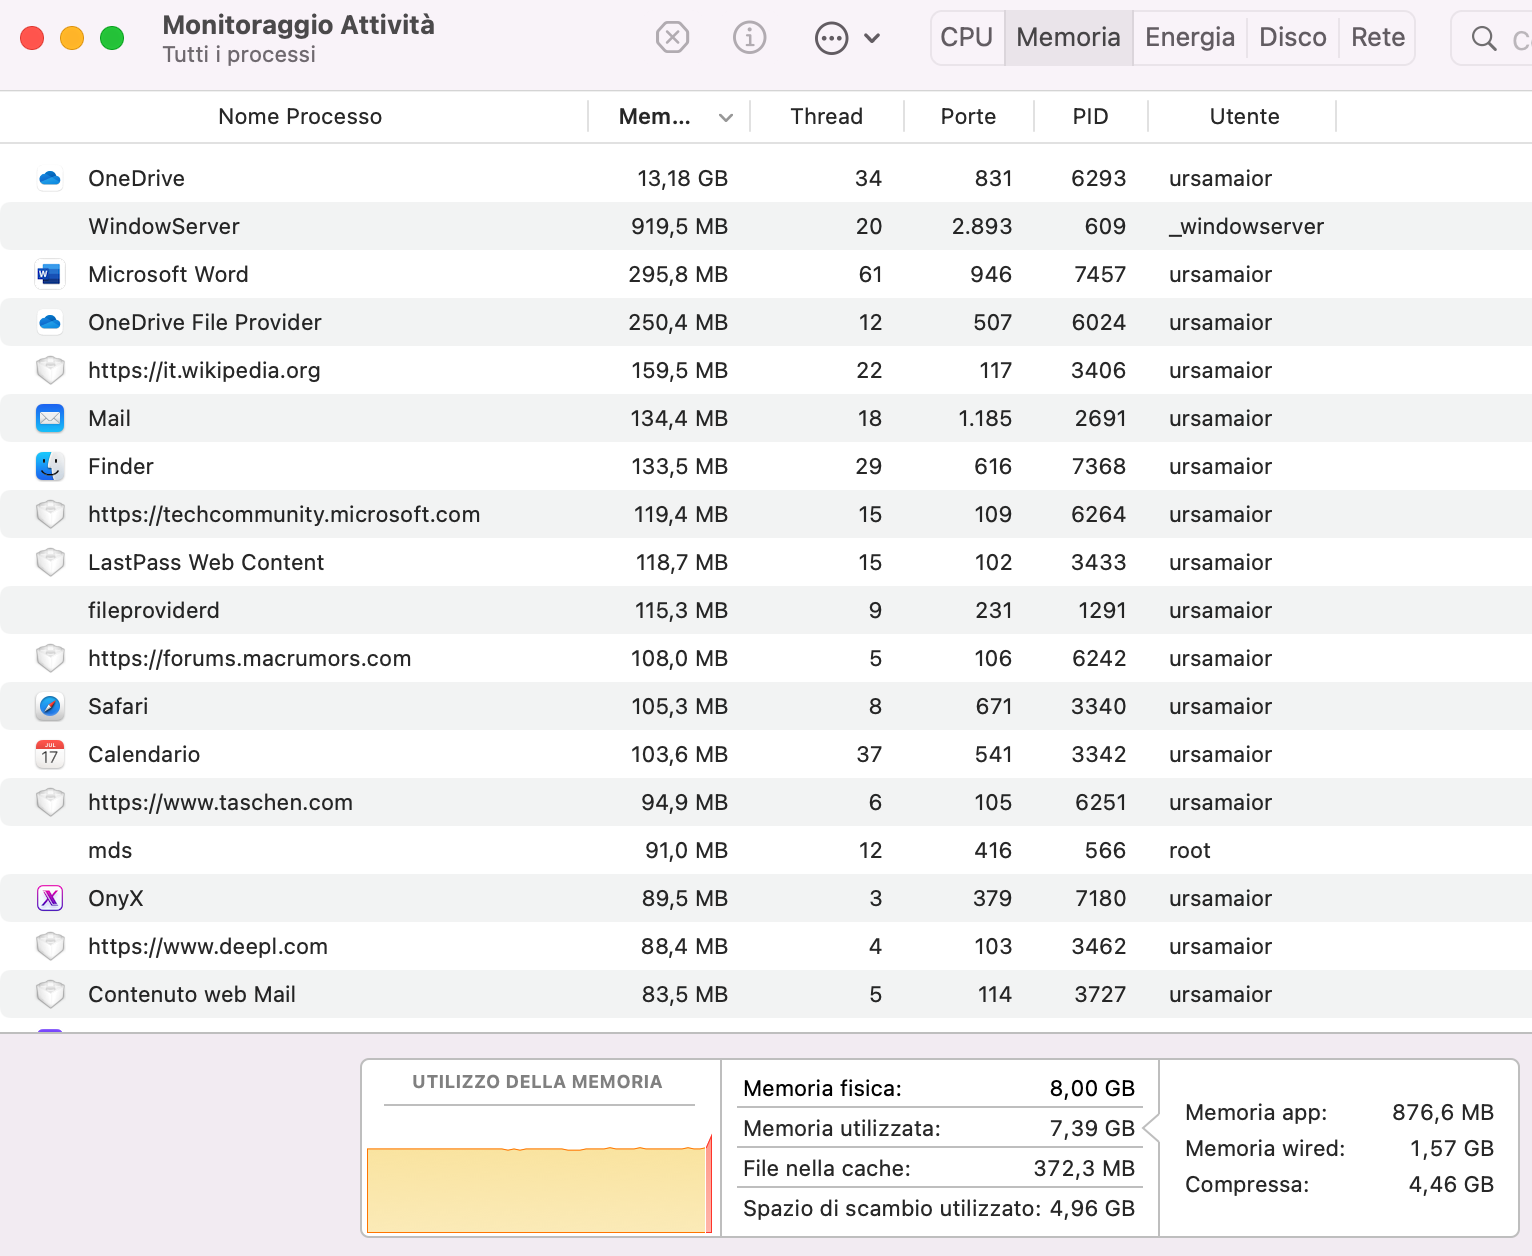
Task: Switch to the CPU tab
Action: pyautogui.click(x=967, y=38)
